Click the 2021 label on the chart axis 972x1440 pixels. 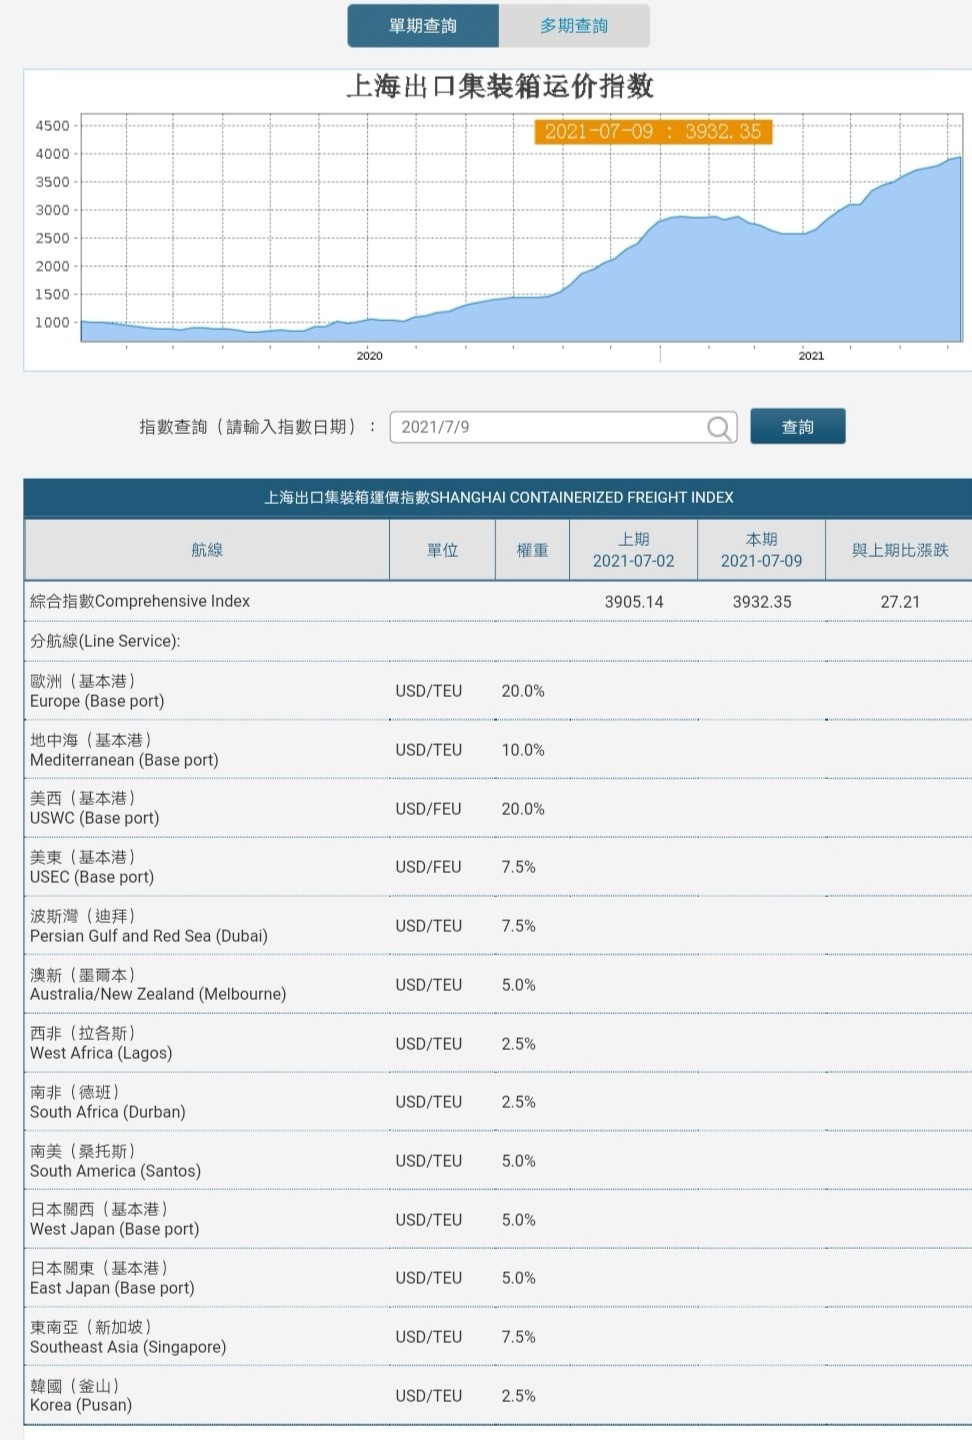[811, 356]
